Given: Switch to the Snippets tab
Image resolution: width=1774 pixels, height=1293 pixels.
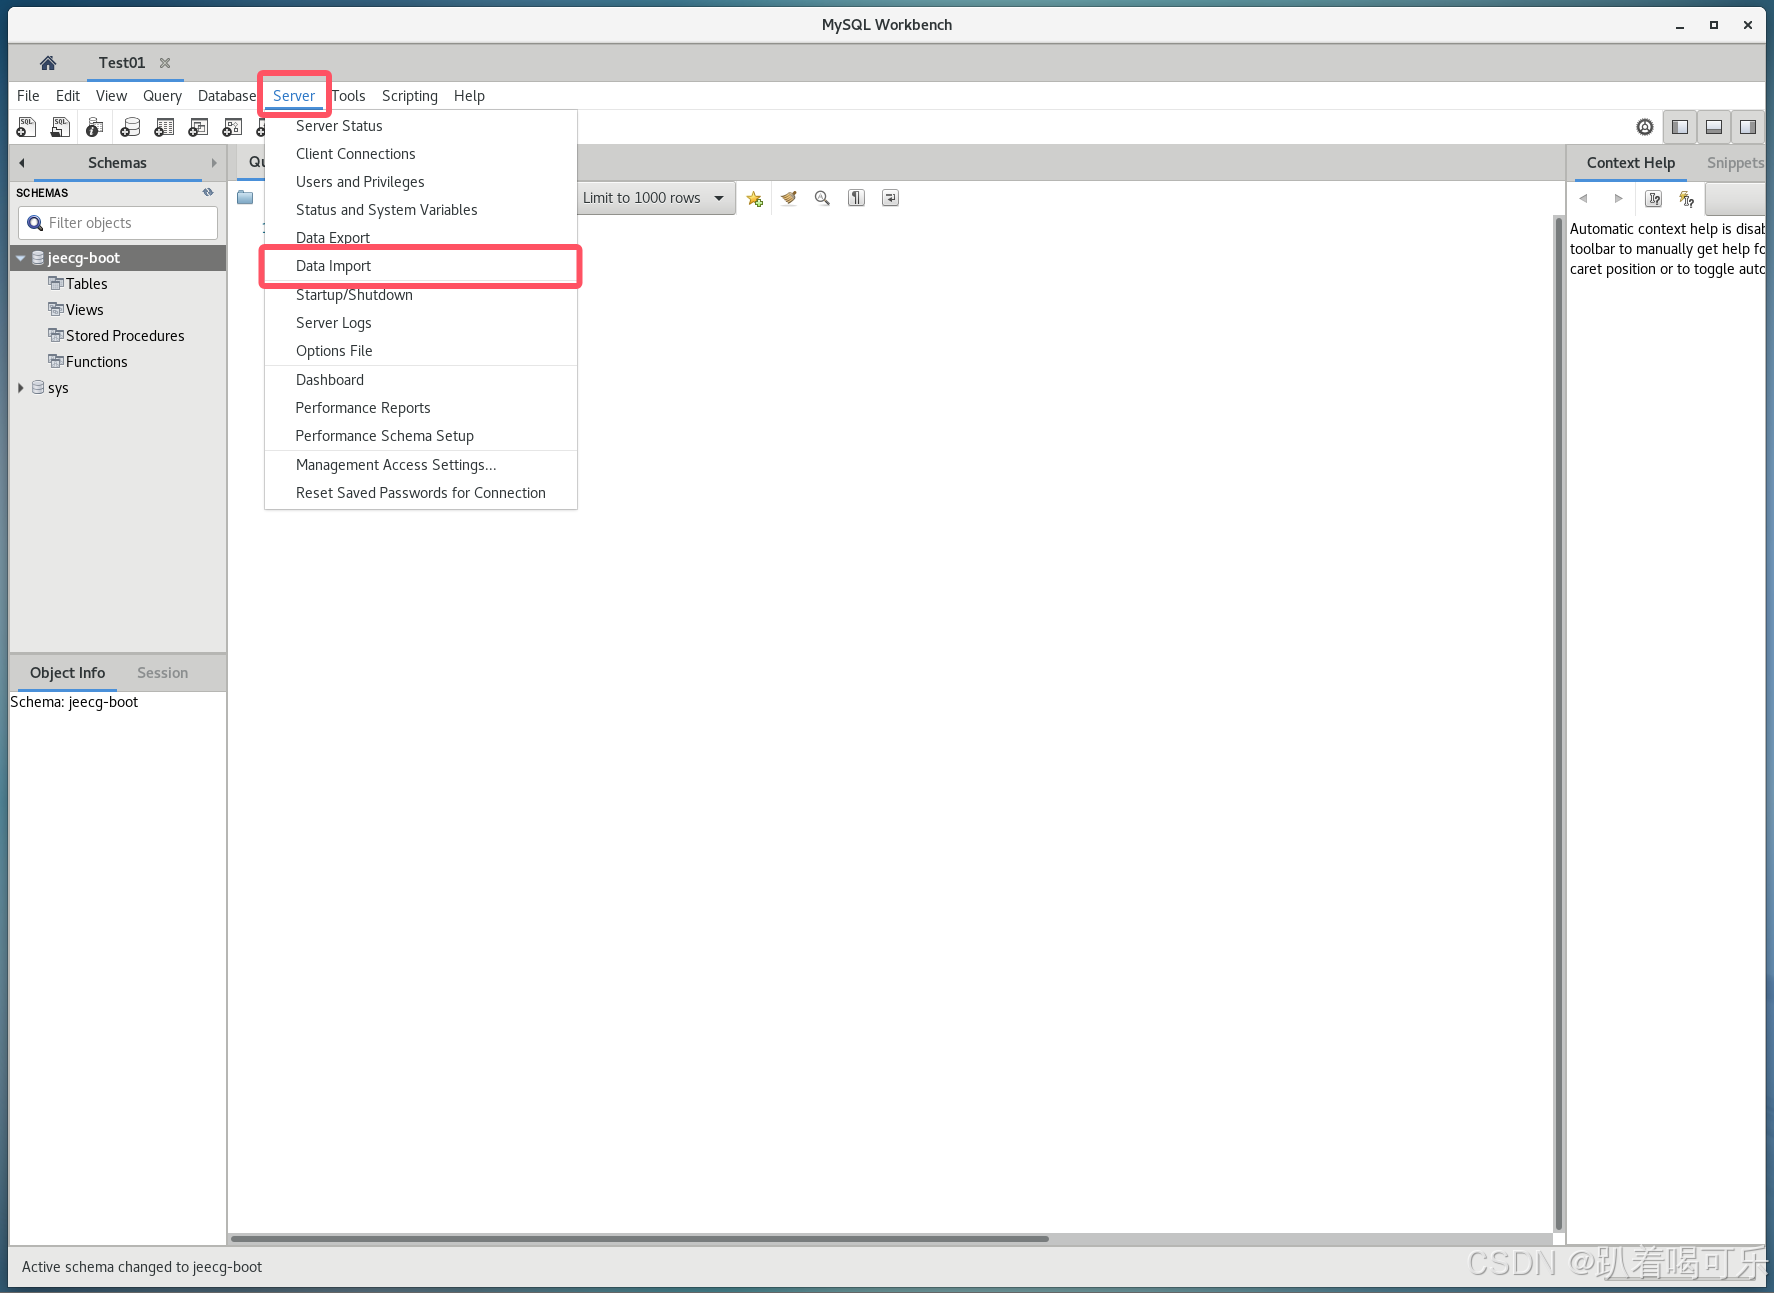Looking at the screenshot, I should click(1735, 163).
